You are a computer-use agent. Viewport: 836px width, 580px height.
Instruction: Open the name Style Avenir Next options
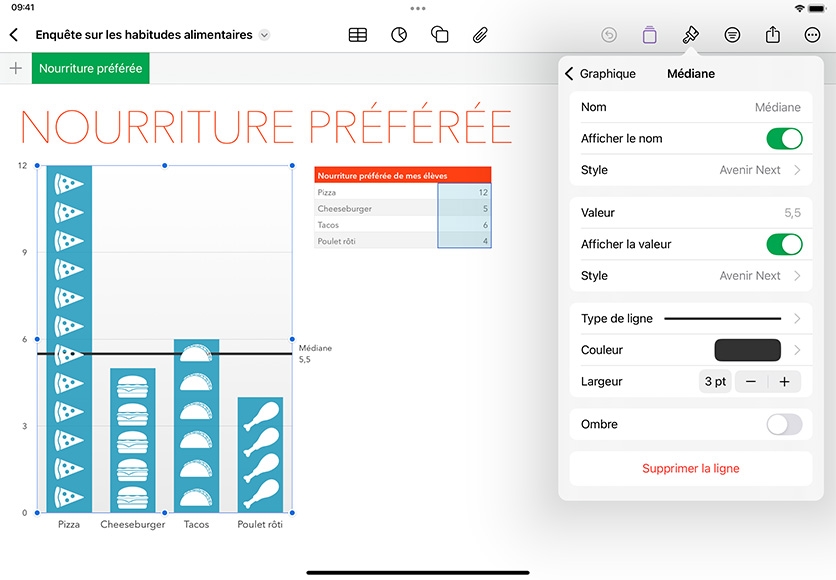691,170
